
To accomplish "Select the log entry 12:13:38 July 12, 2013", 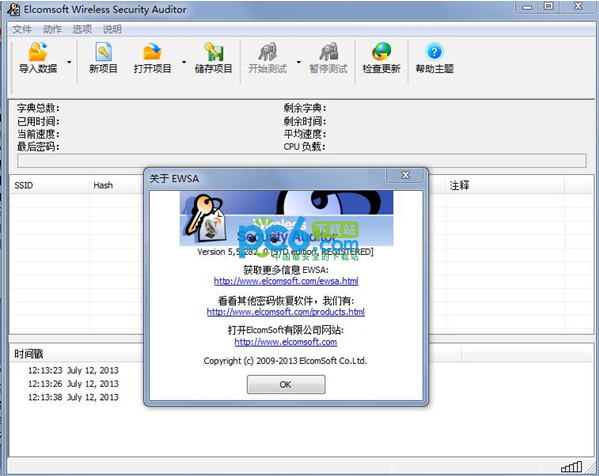I will tap(73, 397).
